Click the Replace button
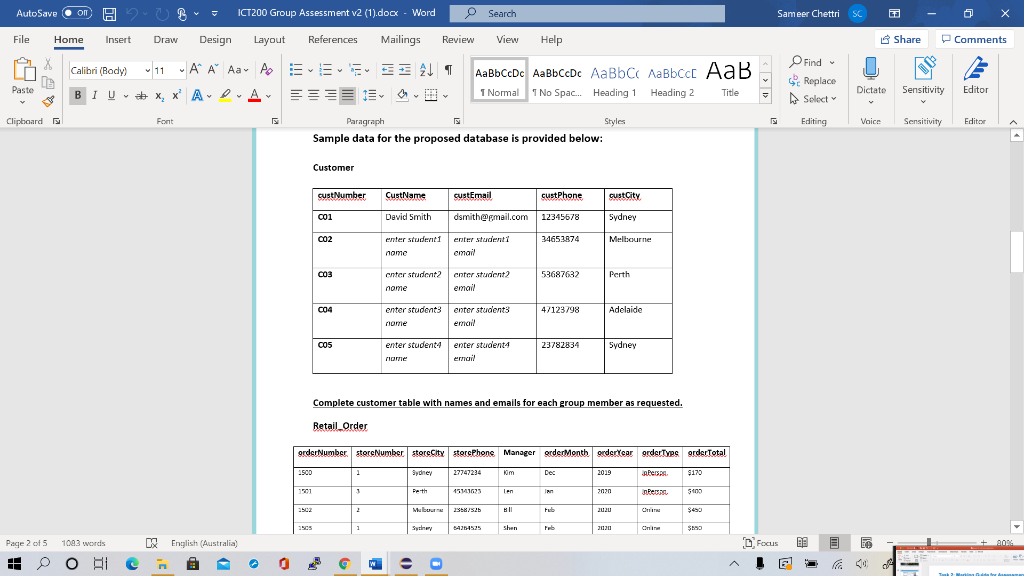This screenshot has width=1024, height=576. point(814,81)
